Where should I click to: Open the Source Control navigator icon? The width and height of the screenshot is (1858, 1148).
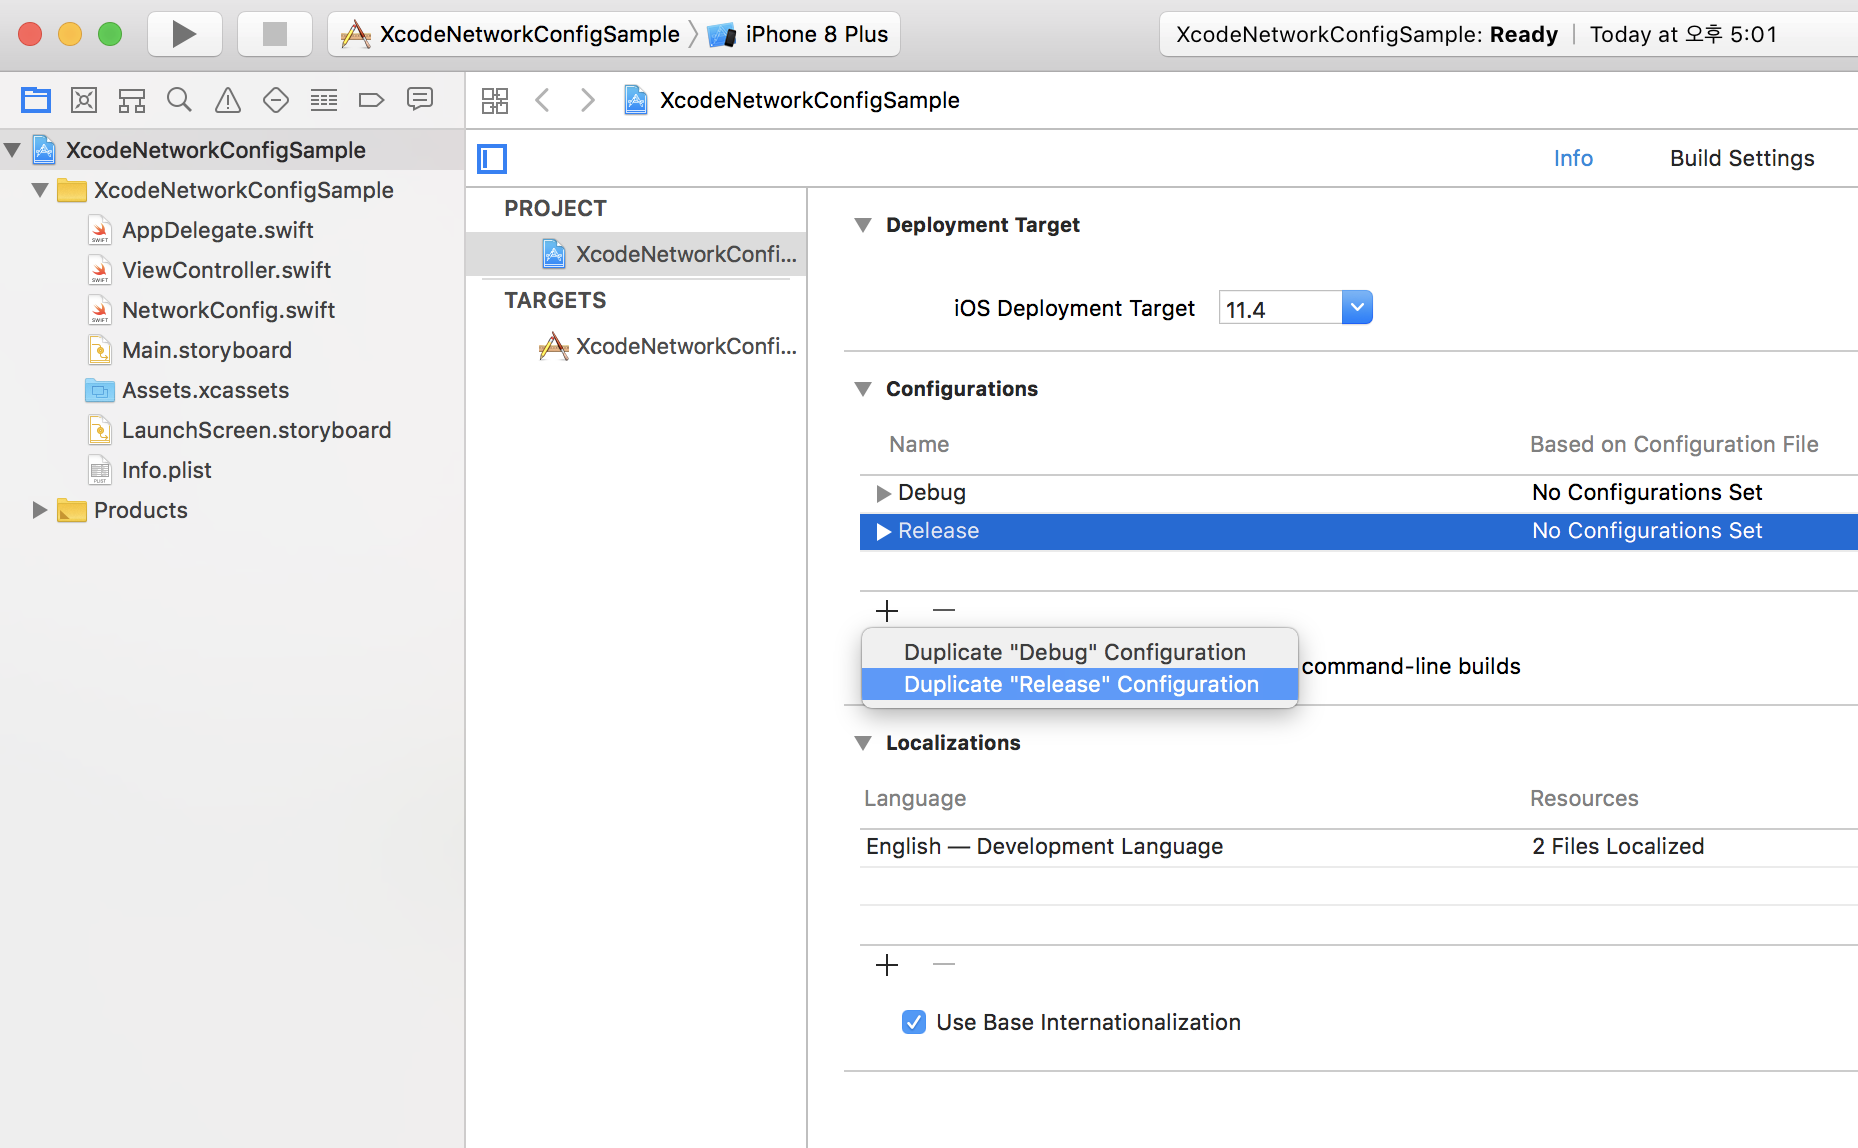tap(84, 100)
